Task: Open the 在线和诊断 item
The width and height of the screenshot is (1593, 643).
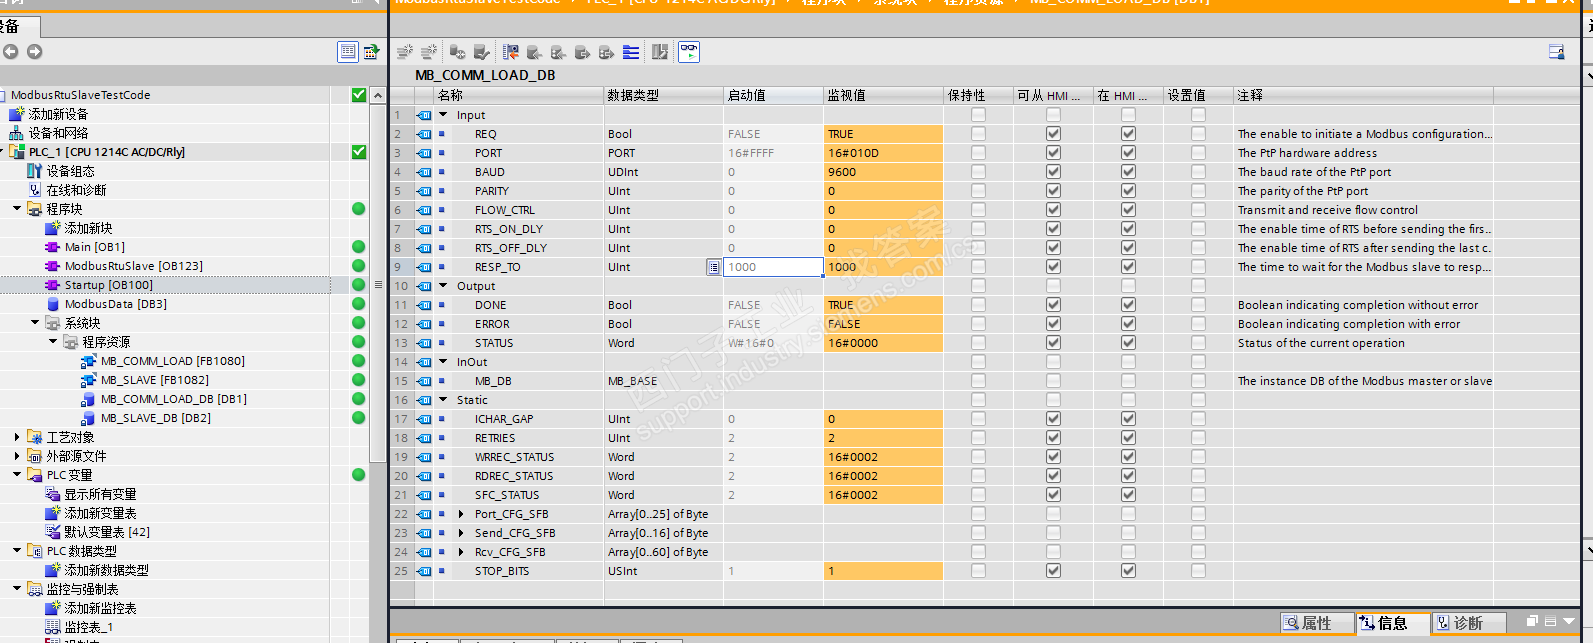Action: 75,190
